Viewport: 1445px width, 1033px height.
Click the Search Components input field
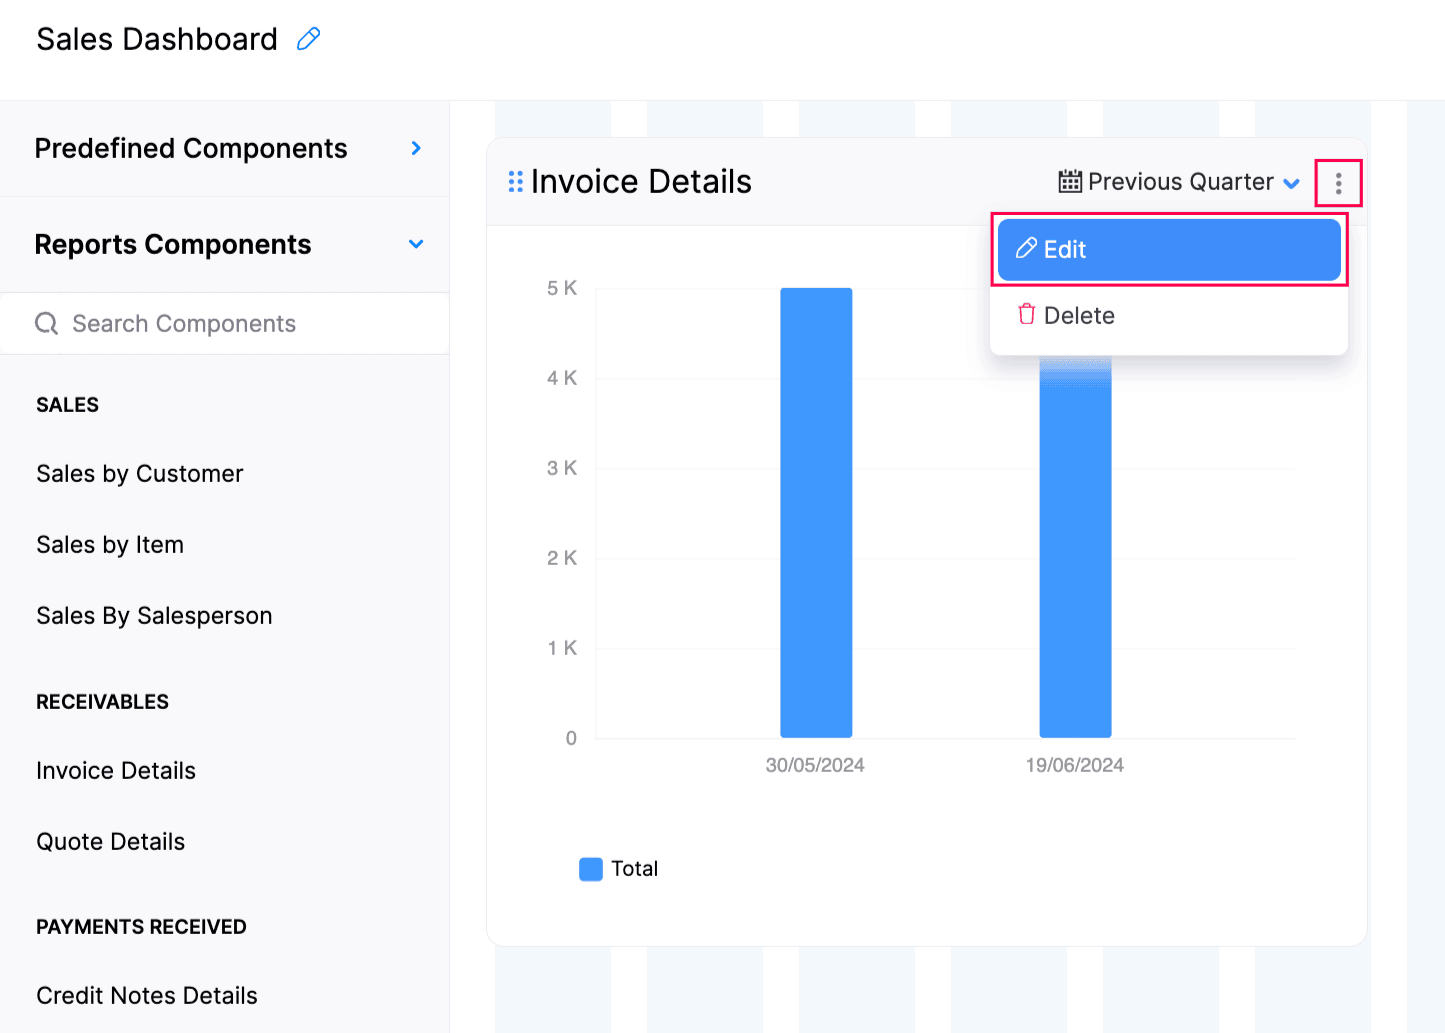(x=200, y=323)
